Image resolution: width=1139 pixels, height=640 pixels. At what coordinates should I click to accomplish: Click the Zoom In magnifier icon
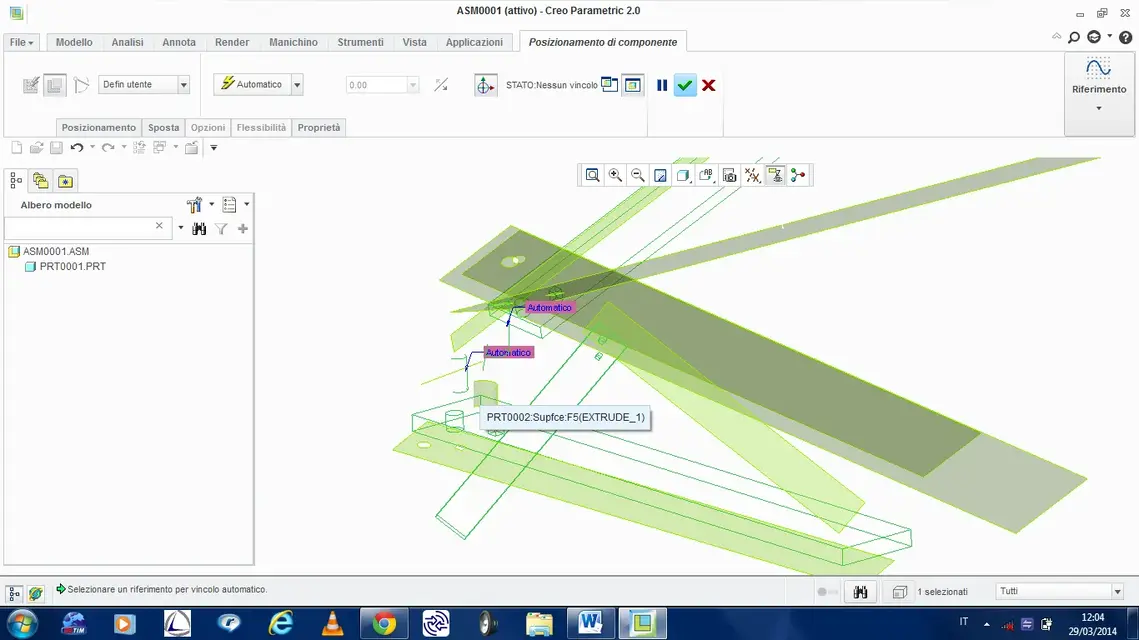pos(615,175)
